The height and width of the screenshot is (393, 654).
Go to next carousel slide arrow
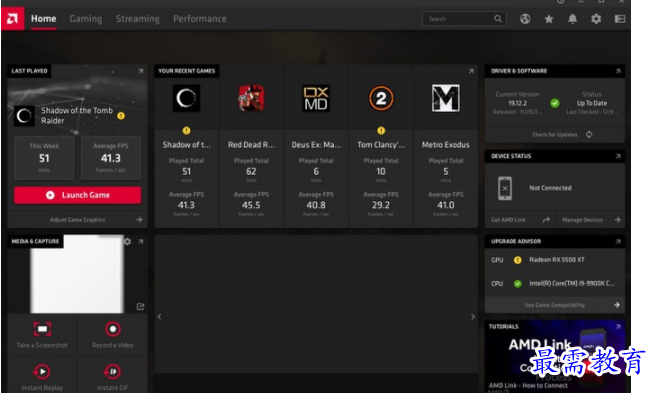[x=473, y=317]
